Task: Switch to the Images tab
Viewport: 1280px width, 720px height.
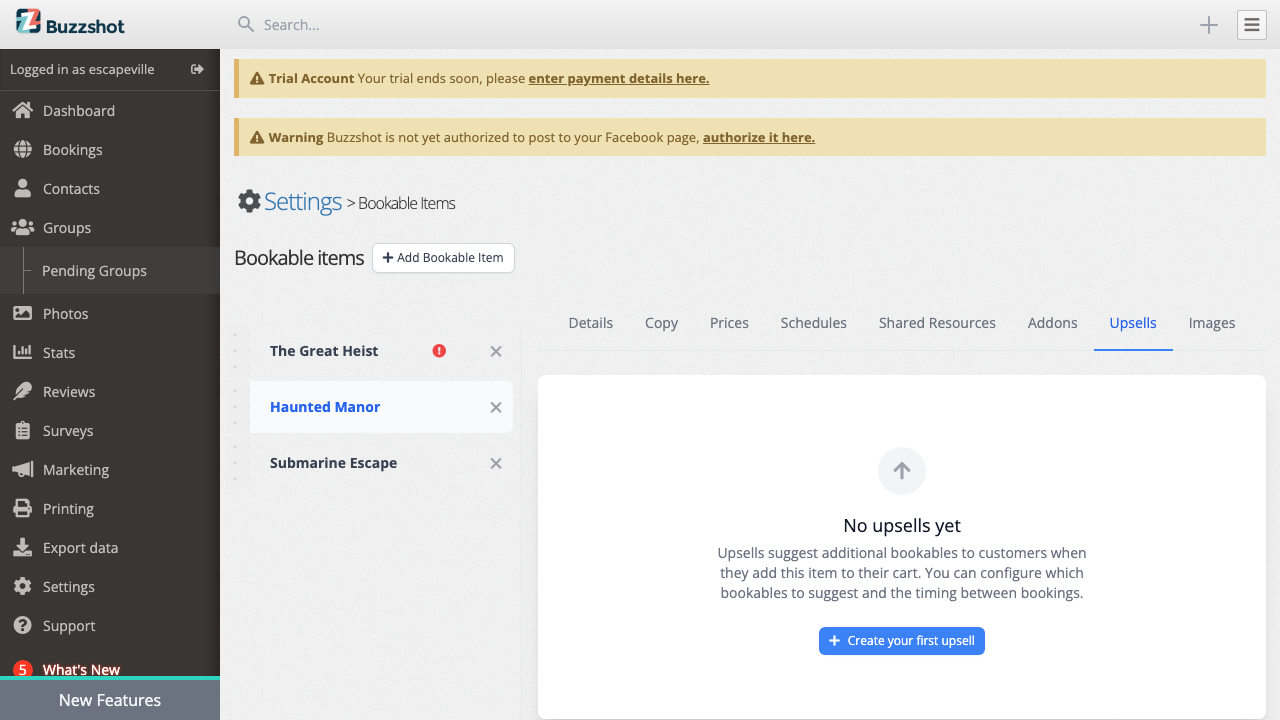Action: [1211, 322]
